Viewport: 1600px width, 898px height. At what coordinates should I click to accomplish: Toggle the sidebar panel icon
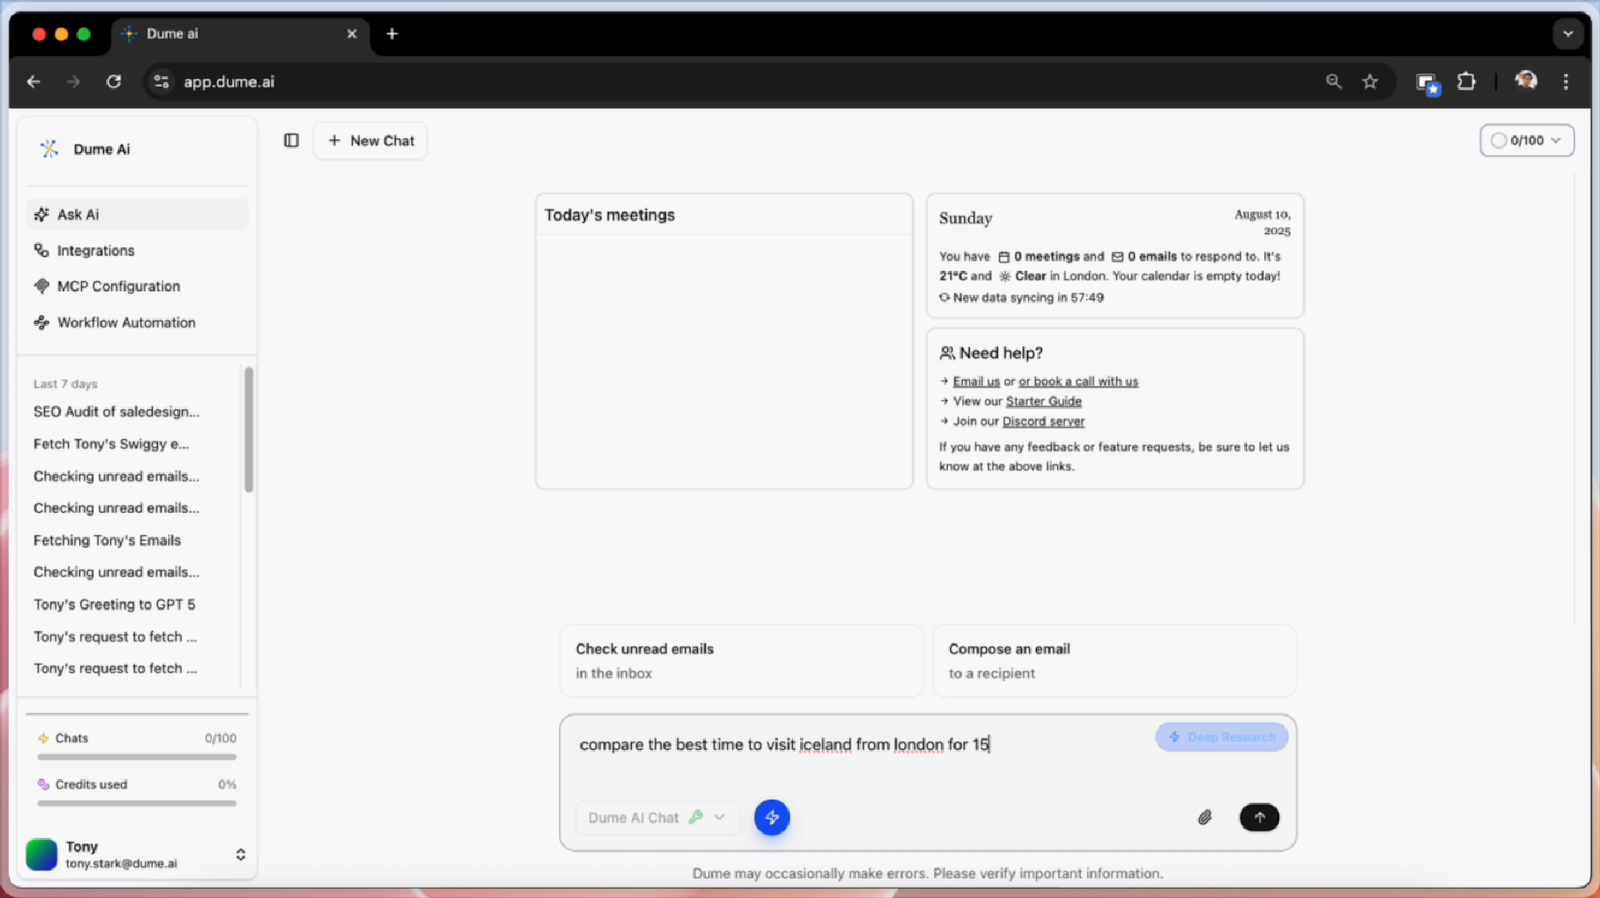point(291,141)
